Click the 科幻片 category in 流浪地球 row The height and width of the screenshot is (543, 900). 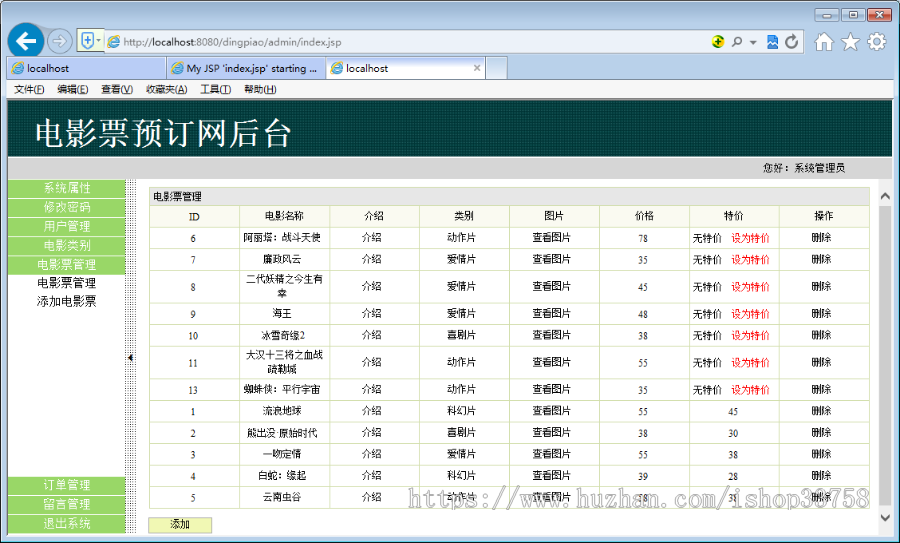(461, 411)
